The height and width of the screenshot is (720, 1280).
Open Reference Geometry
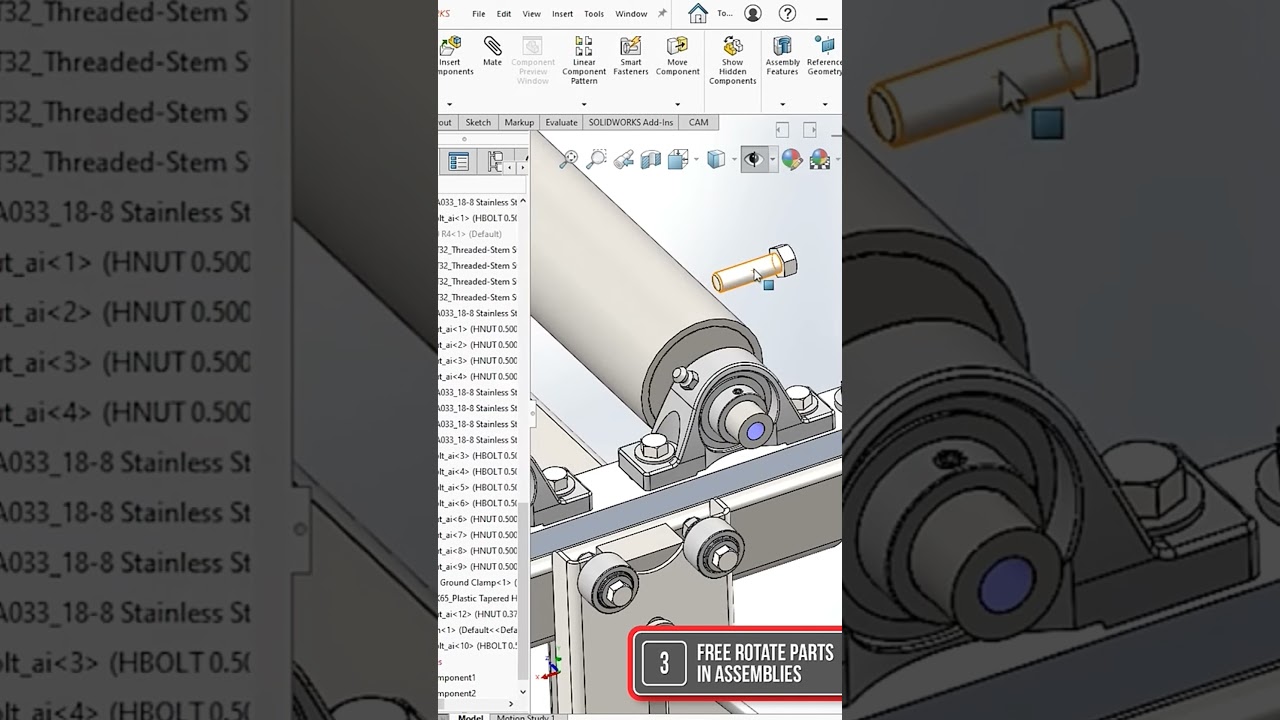coord(824,56)
